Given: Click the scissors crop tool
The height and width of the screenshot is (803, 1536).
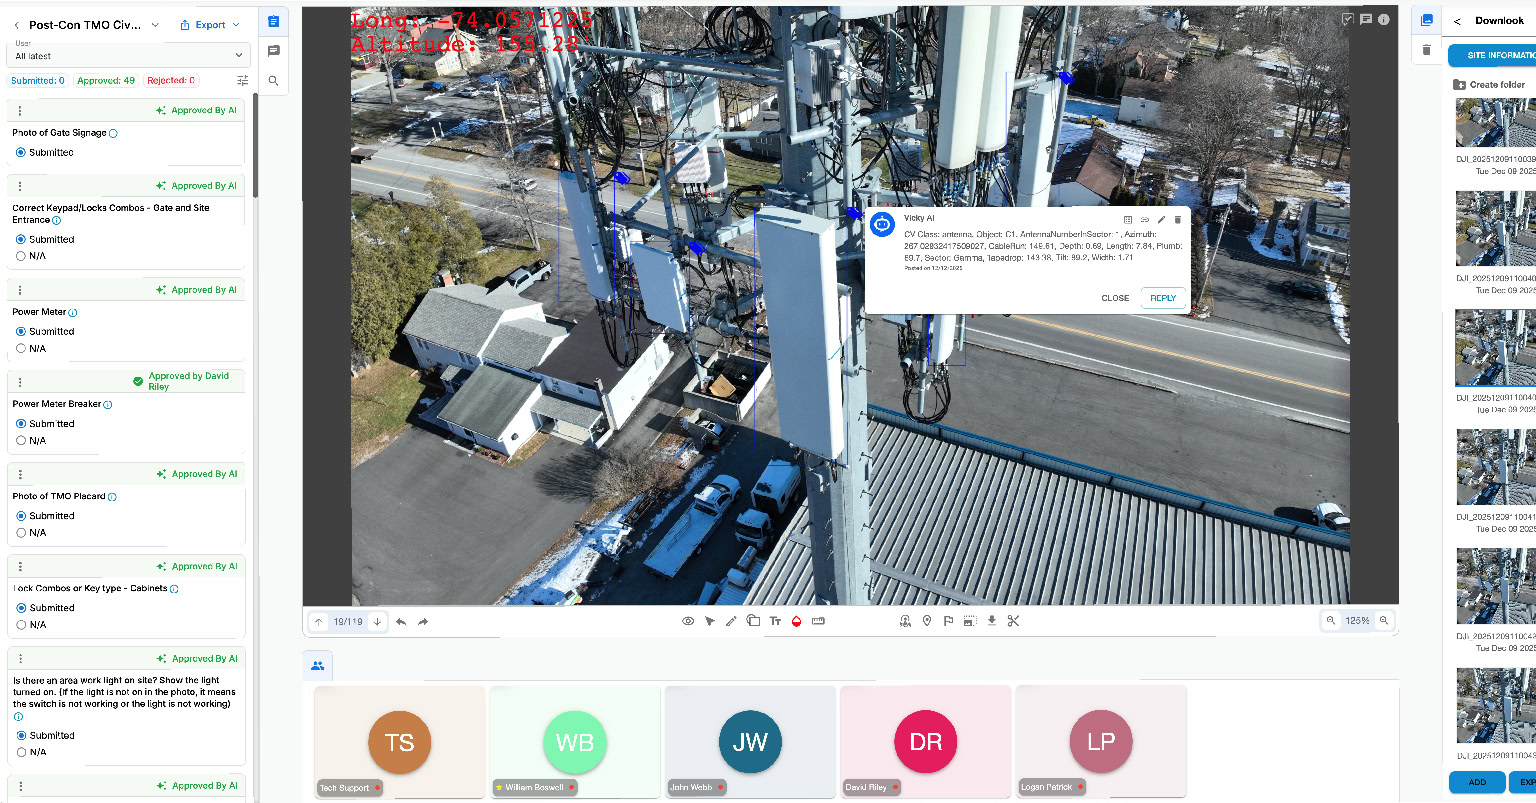Looking at the screenshot, I should [1013, 621].
